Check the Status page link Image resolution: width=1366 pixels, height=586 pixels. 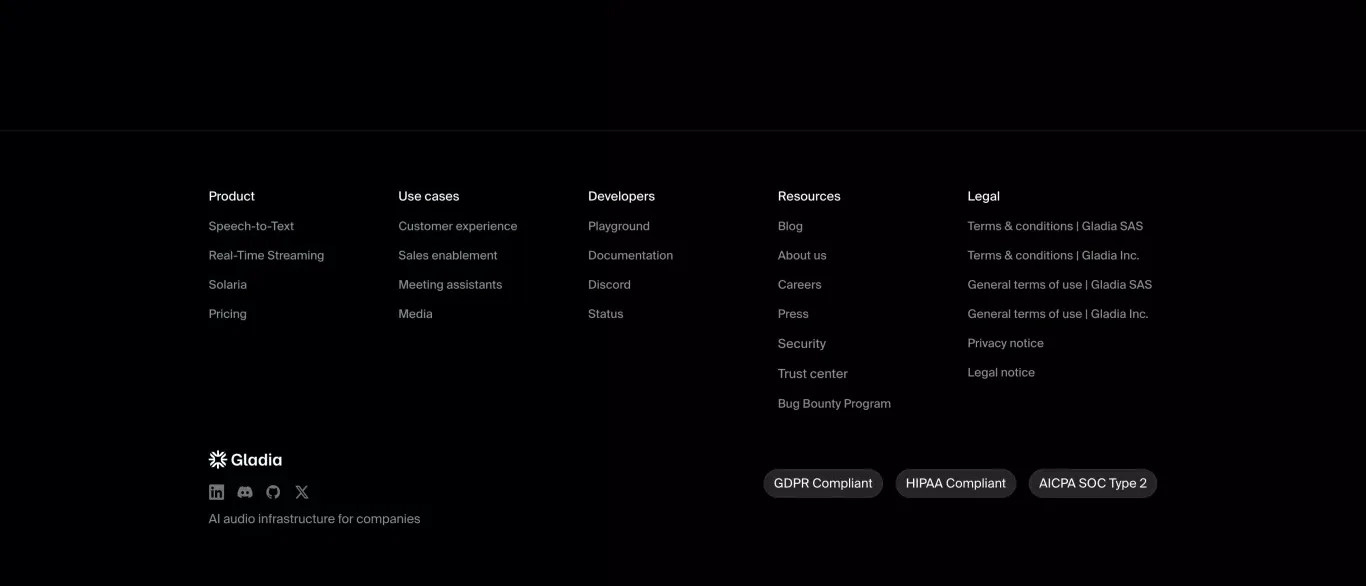tap(605, 313)
